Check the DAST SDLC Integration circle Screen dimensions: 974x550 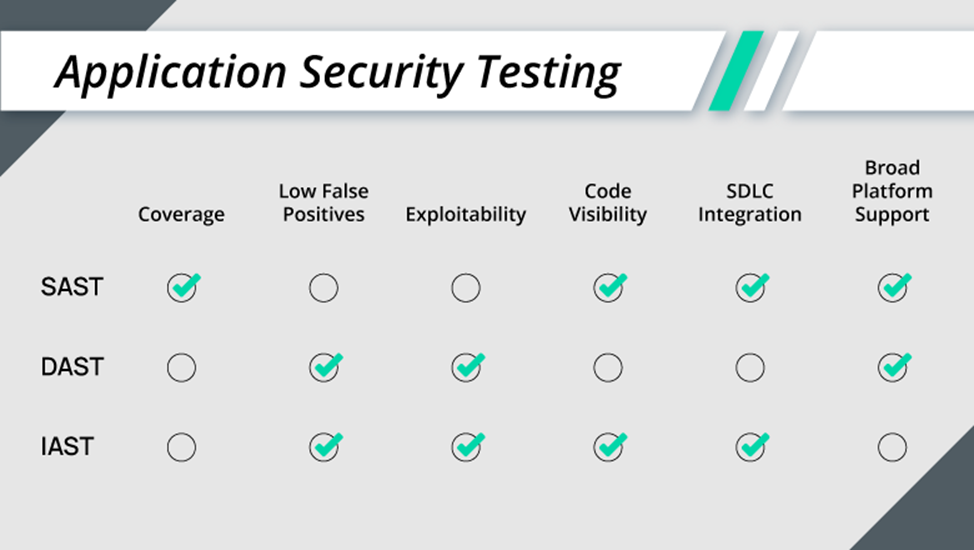(x=750, y=368)
